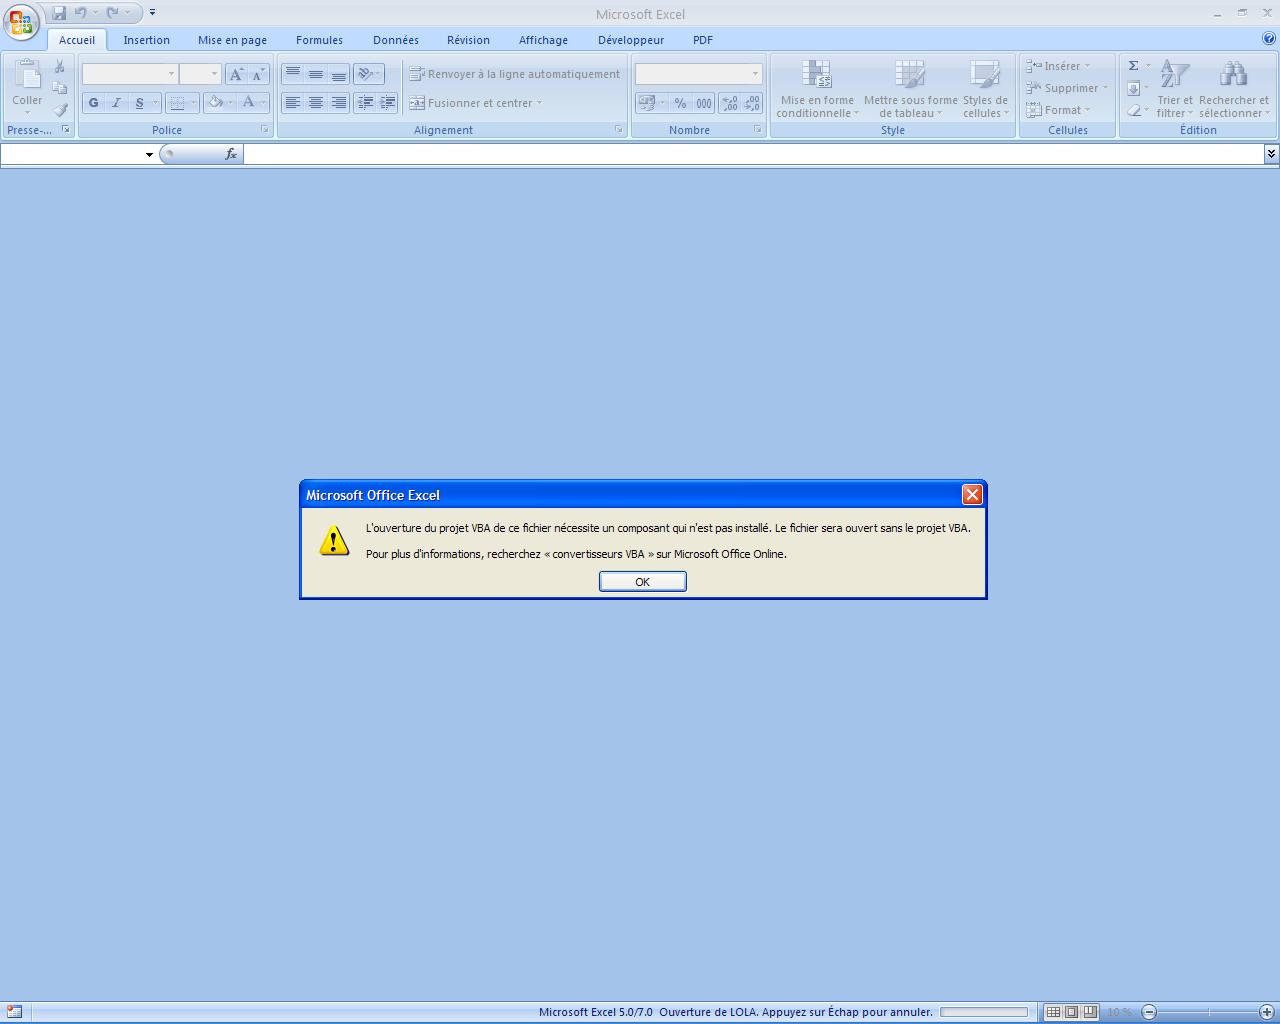Click the zoom slider in the status bar
Viewport: 1280px width, 1024px height.
[x=1208, y=1012]
